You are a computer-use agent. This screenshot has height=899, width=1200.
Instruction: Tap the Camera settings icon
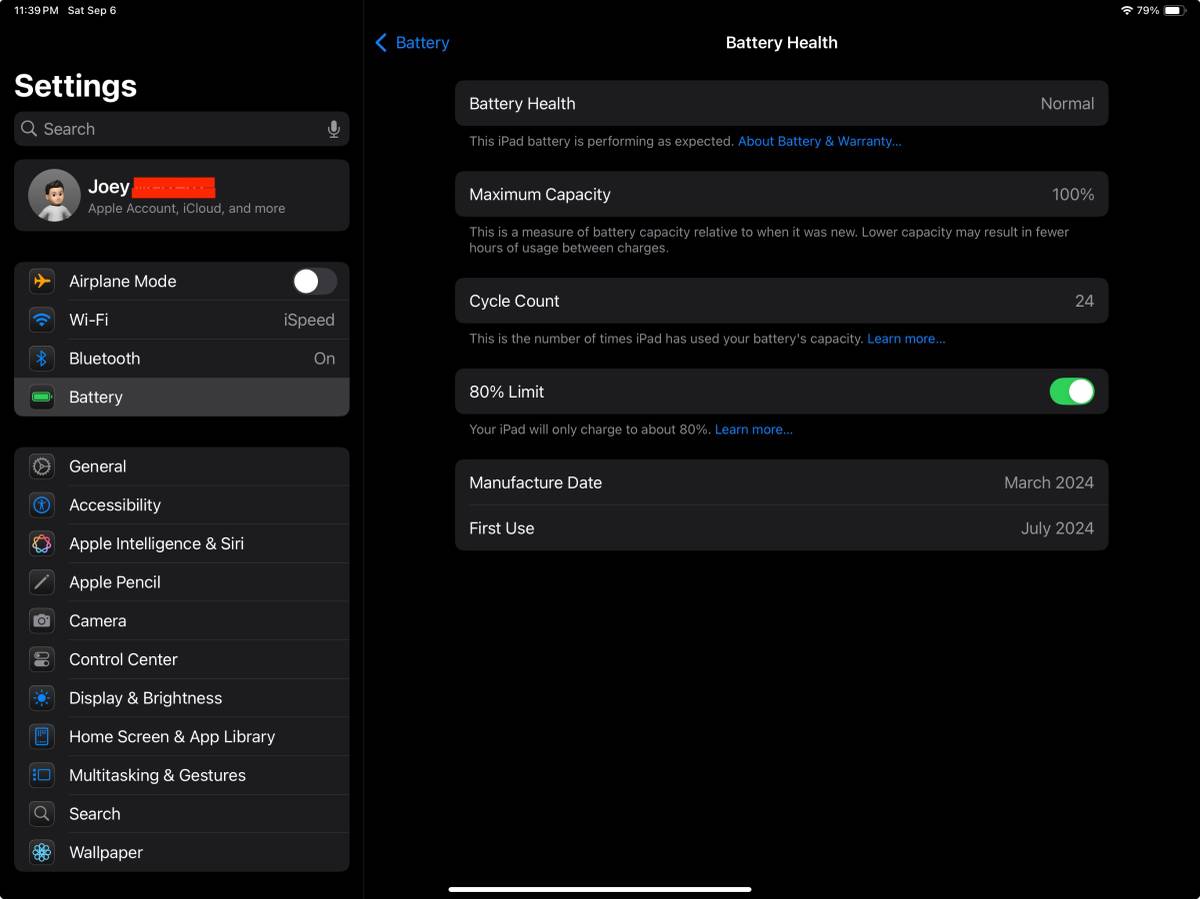pyautogui.click(x=41, y=621)
